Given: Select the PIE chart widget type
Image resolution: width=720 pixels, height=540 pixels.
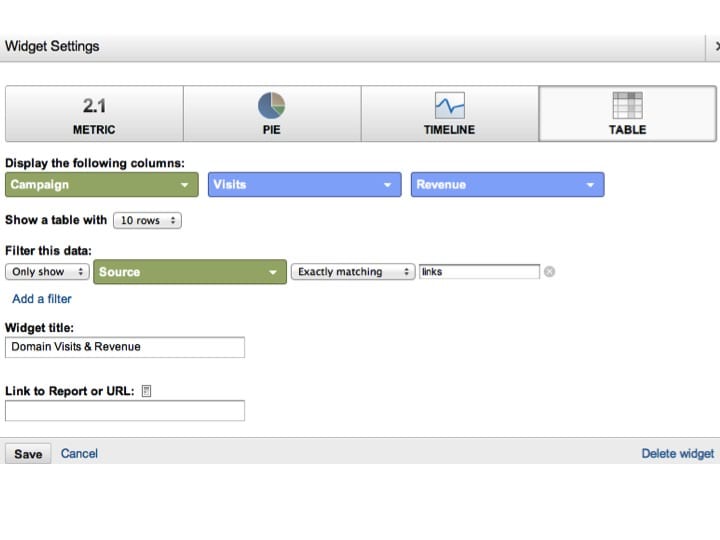Looking at the screenshot, I should click(271, 113).
